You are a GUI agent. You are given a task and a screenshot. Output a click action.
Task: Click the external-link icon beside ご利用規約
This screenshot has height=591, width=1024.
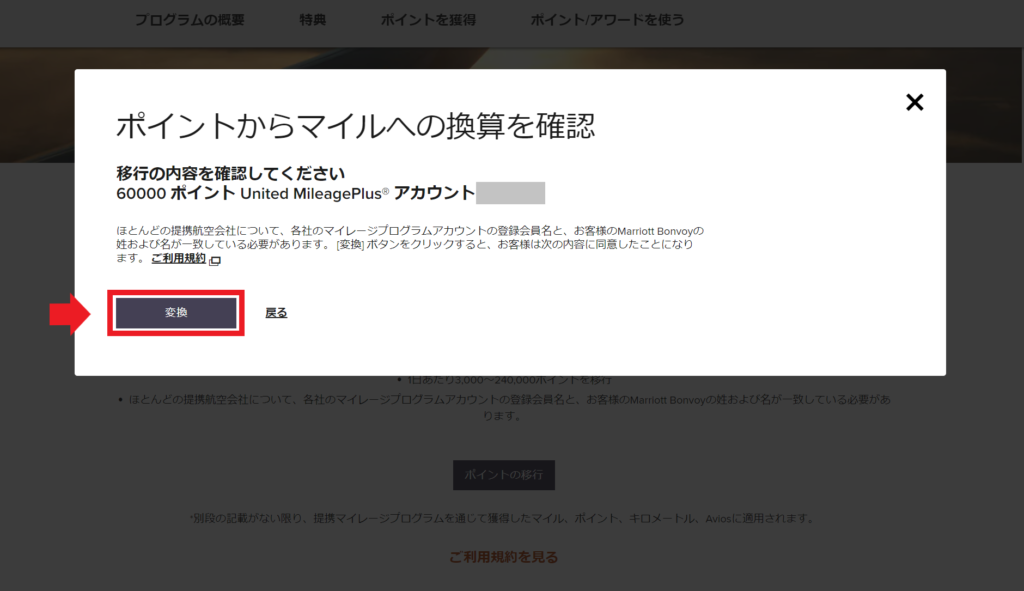215,260
